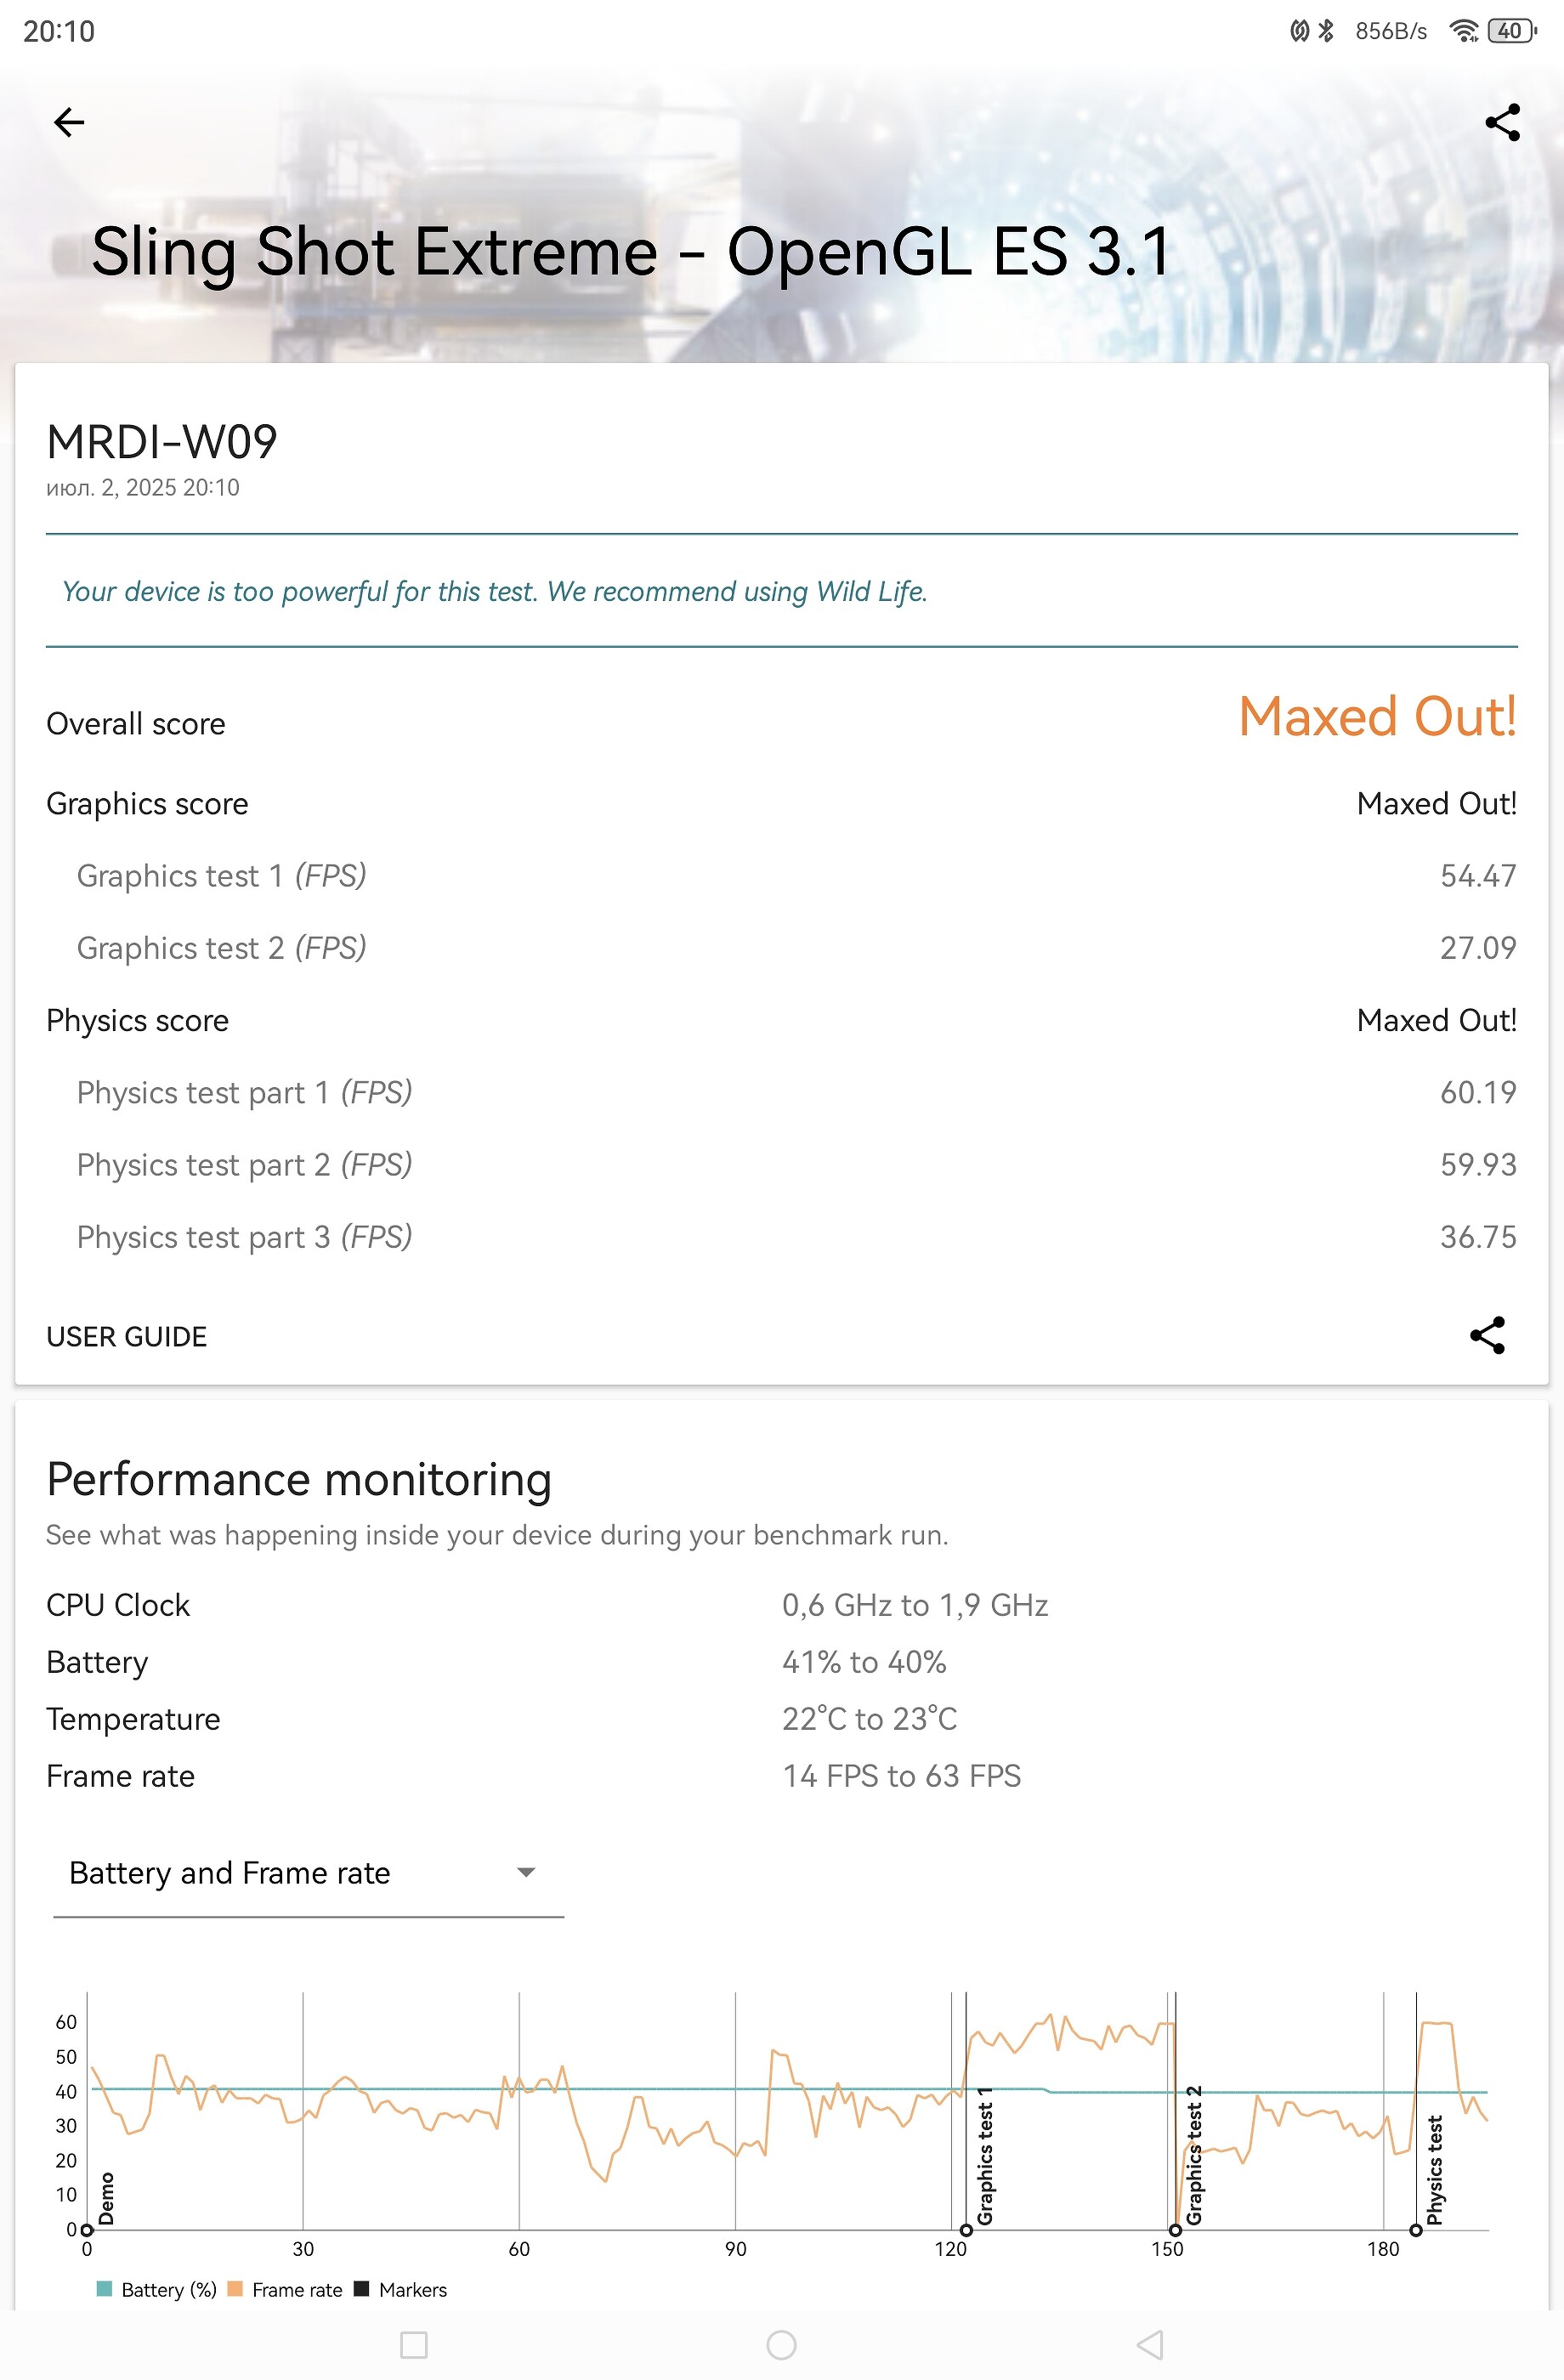Screen dimensions: 1564x2380
Task: Tap the back arrow icon
Action: [x=69, y=123]
